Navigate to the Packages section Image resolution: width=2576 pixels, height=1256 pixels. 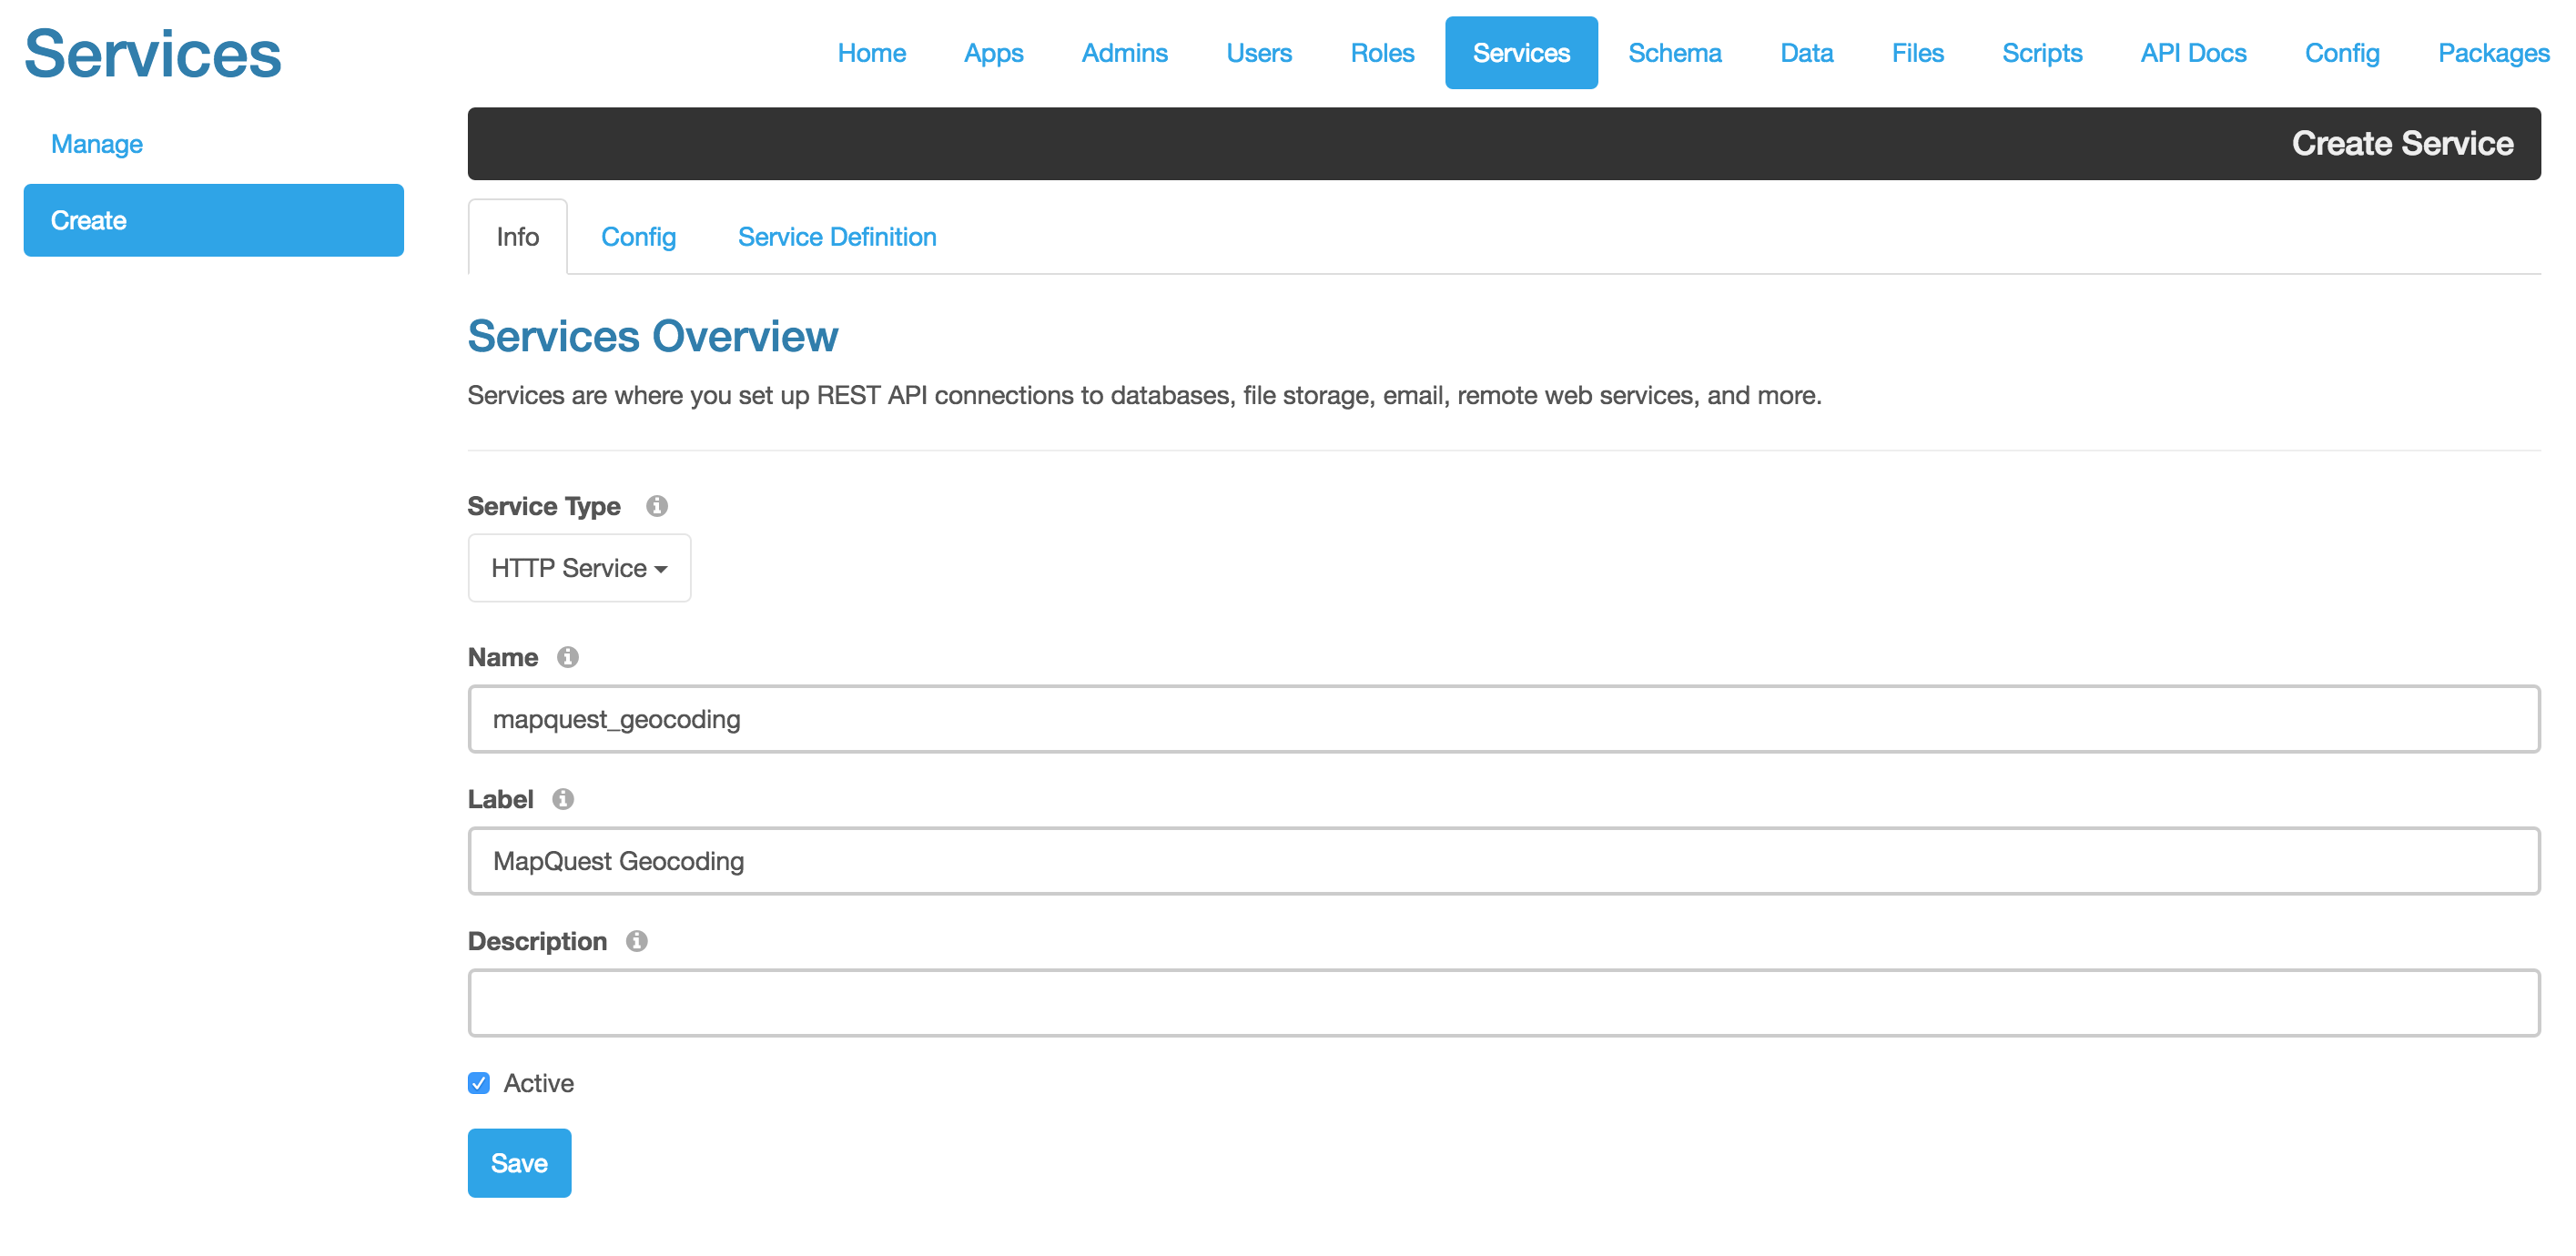2493,53
